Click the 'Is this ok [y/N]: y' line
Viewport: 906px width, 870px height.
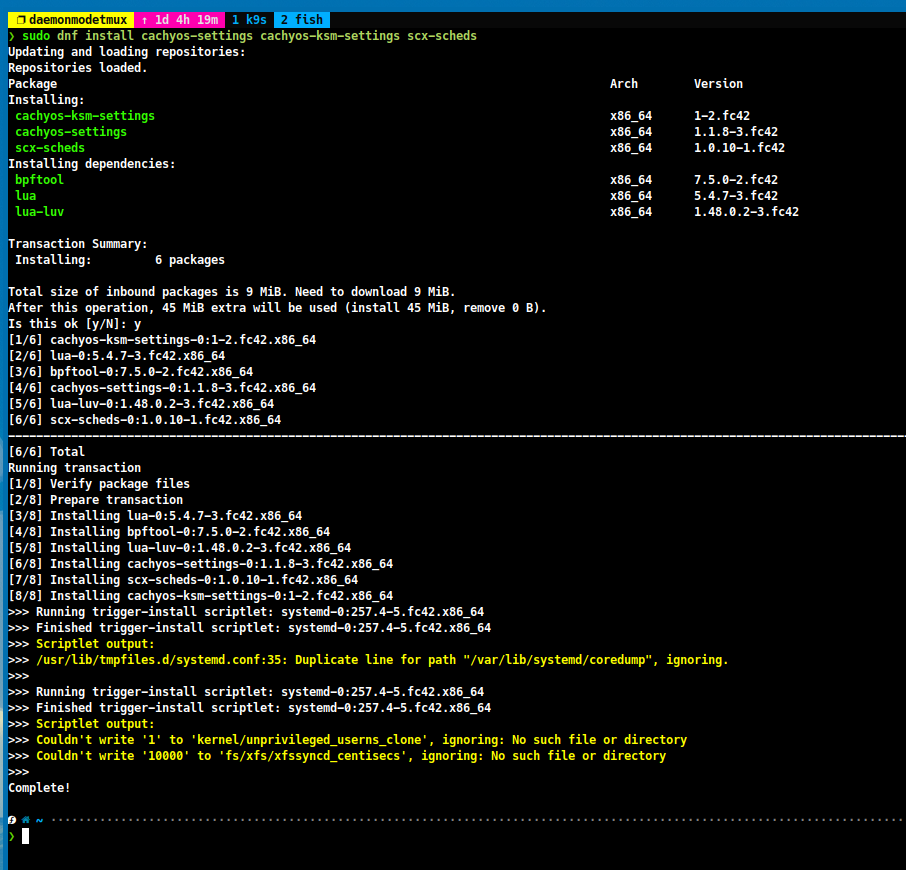[x=75, y=324]
